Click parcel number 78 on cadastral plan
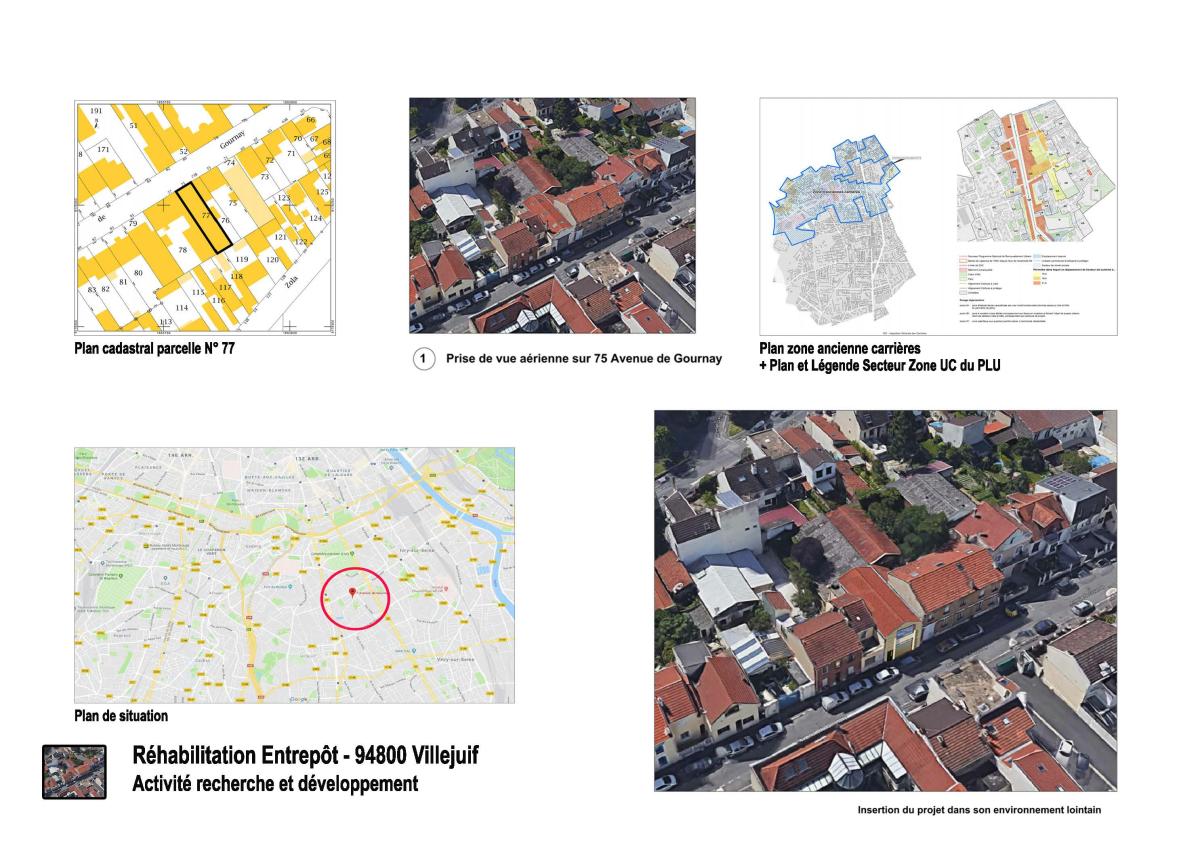Viewport: 1200px width, 848px height. click(182, 249)
